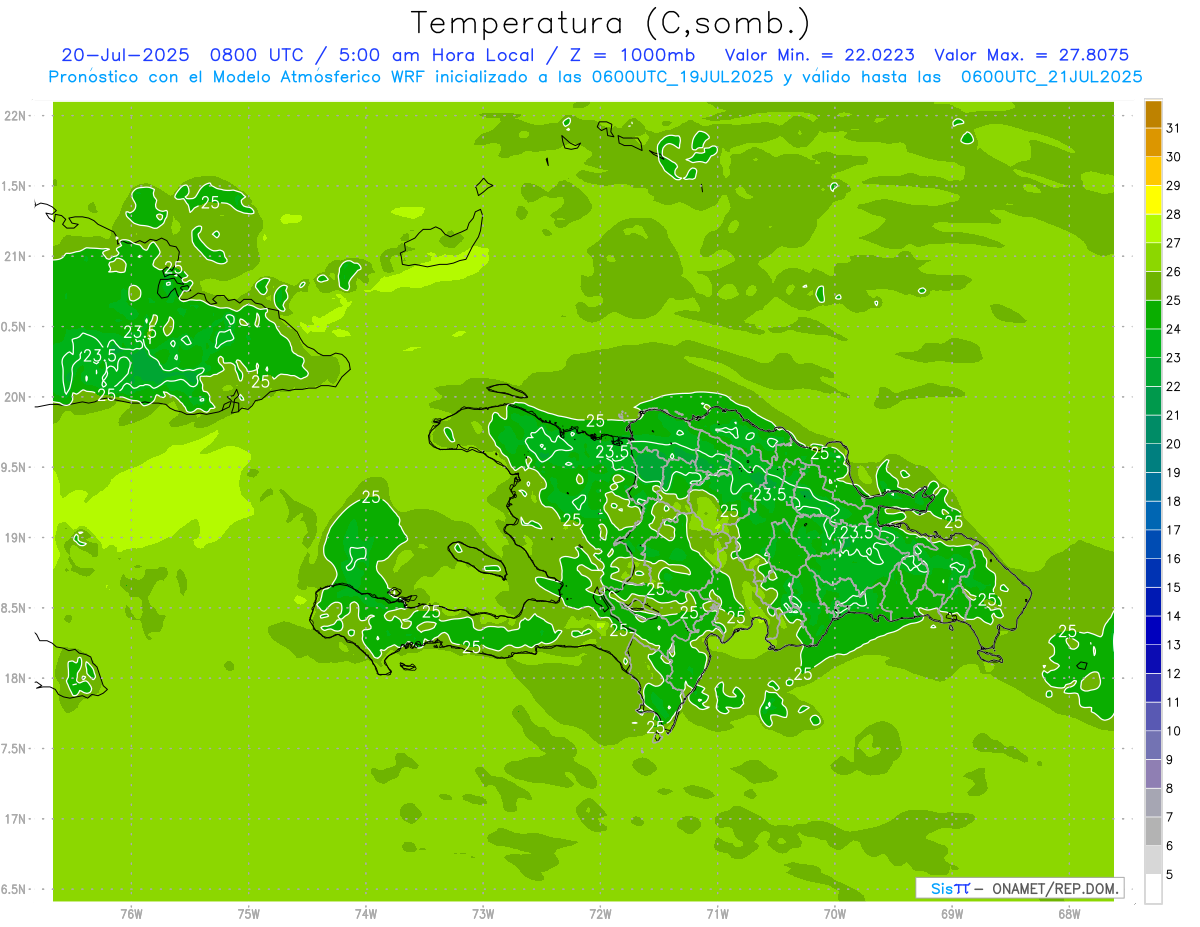Click colorbar label '20'
This screenshot has width=1200, height=927.
[x=1174, y=444]
